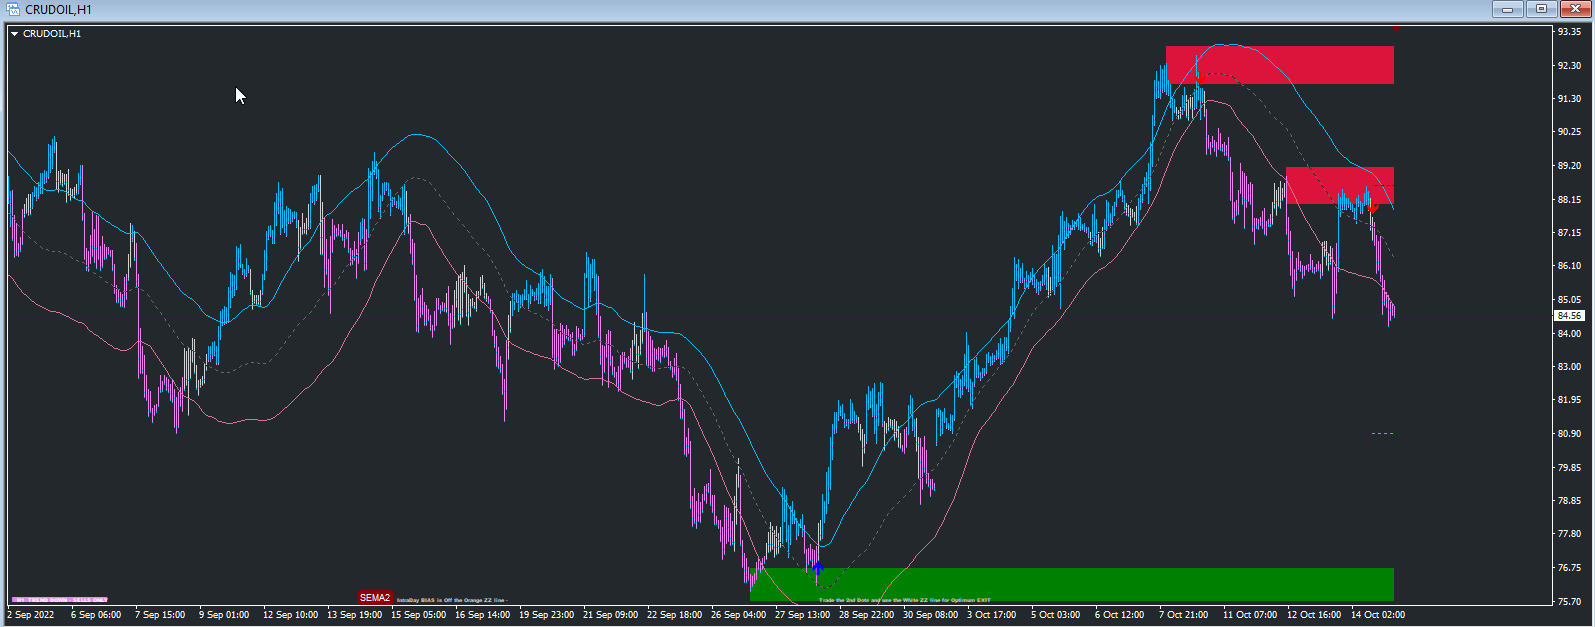The image size is (1595, 627).
Task: Click the '14 Oct 02:00' time label
Action: point(1379,615)
